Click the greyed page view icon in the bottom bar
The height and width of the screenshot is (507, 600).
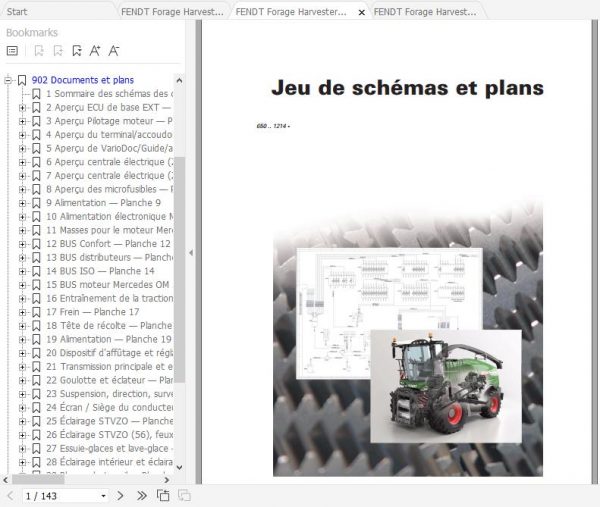pos(184,496)
